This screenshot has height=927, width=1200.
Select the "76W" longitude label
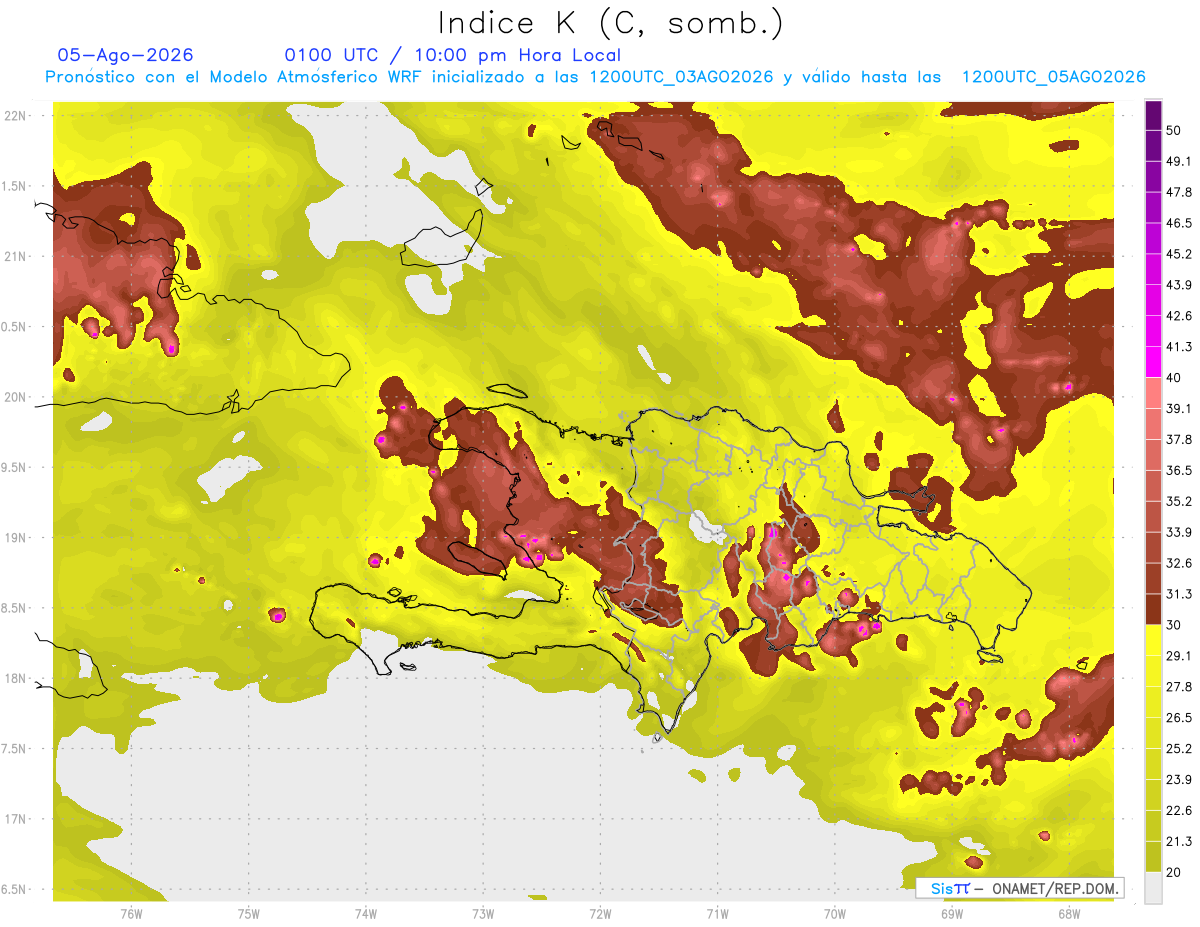pyautogui.click(x=131, y=913)
